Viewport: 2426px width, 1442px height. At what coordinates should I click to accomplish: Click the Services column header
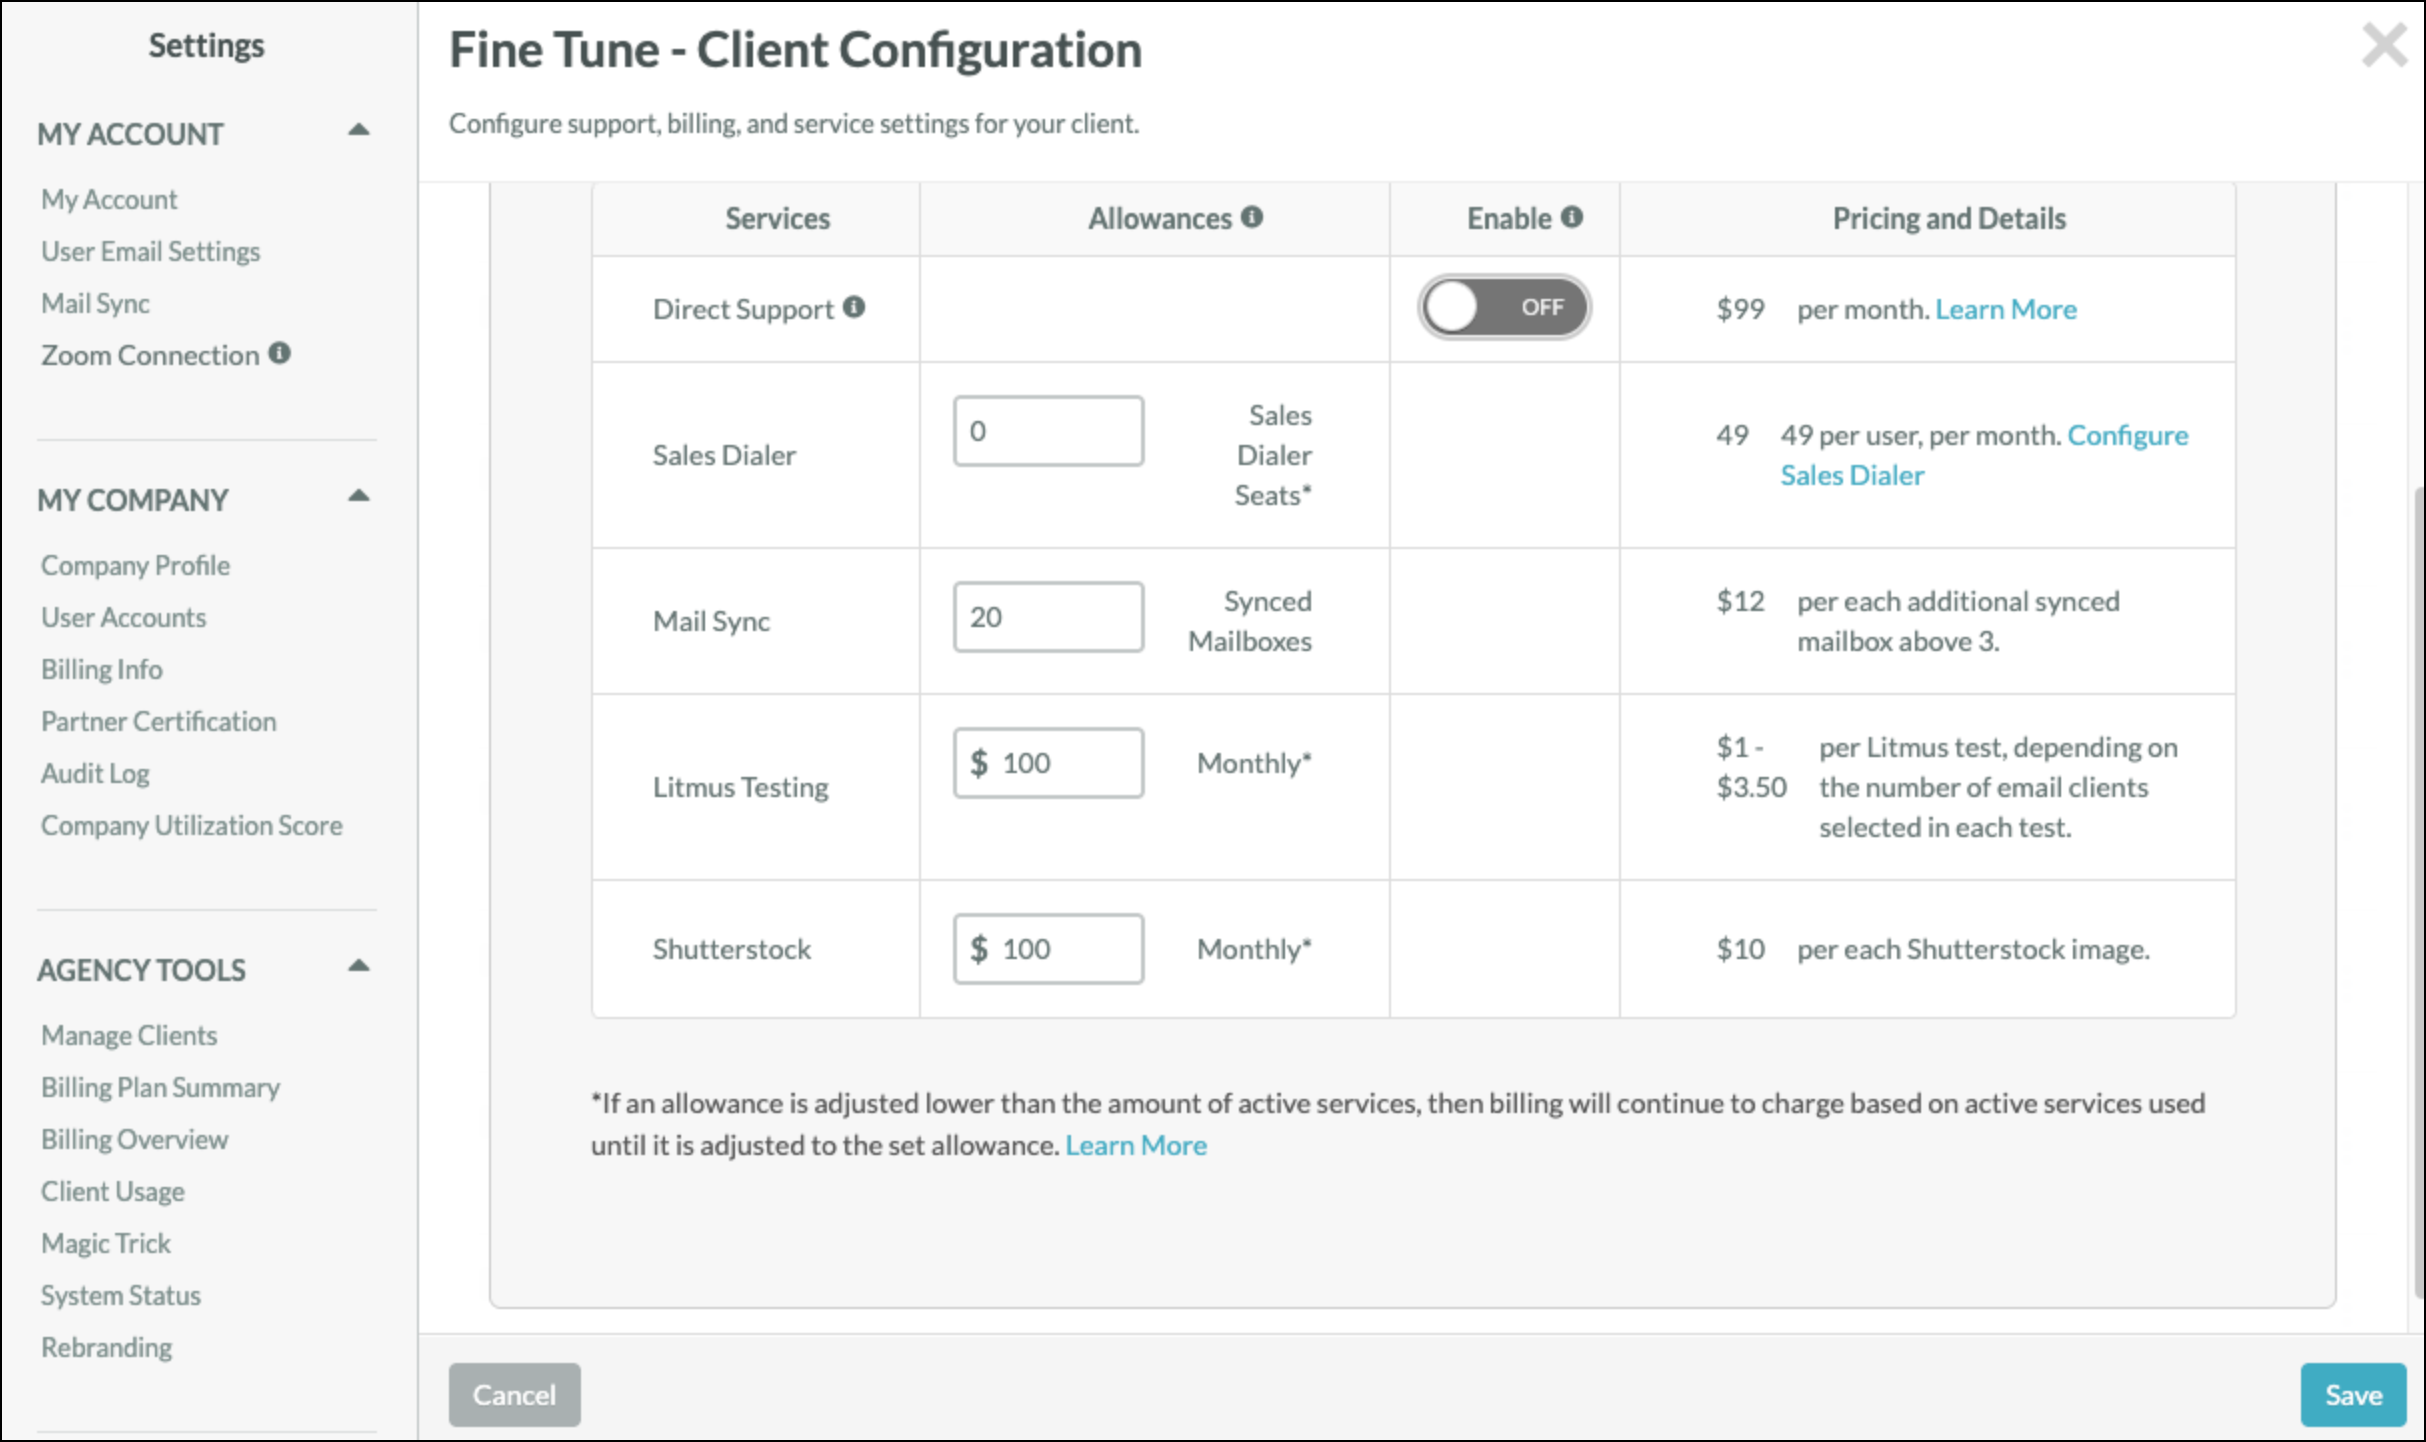pyautogui.click(x=777, y=218)
